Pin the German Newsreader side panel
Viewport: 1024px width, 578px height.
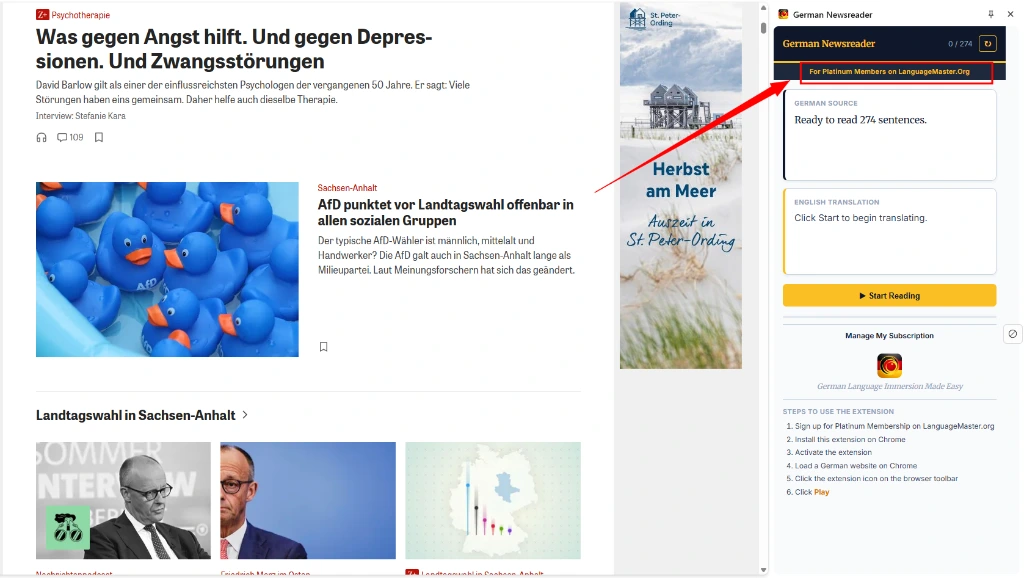click(991, 14)
